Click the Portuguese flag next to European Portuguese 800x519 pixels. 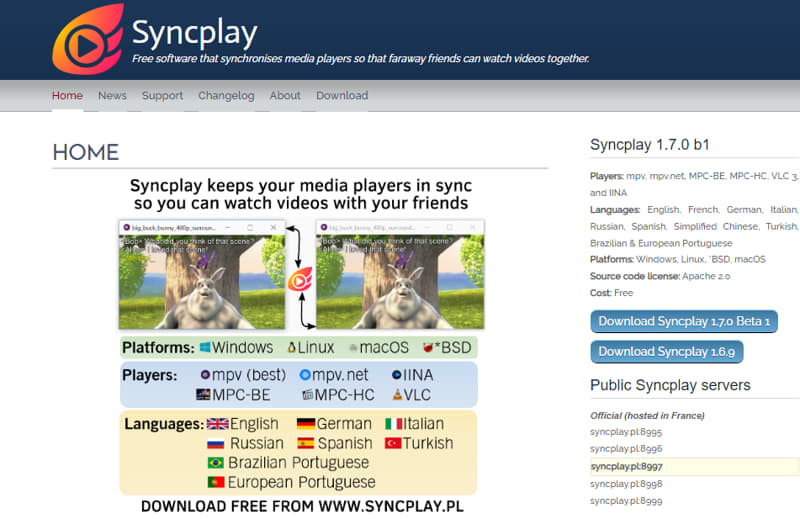tap(216, 482)
